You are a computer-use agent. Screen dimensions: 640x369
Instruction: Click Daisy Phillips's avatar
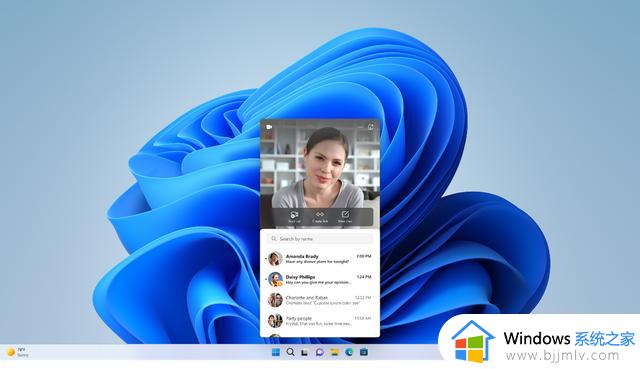275,279
